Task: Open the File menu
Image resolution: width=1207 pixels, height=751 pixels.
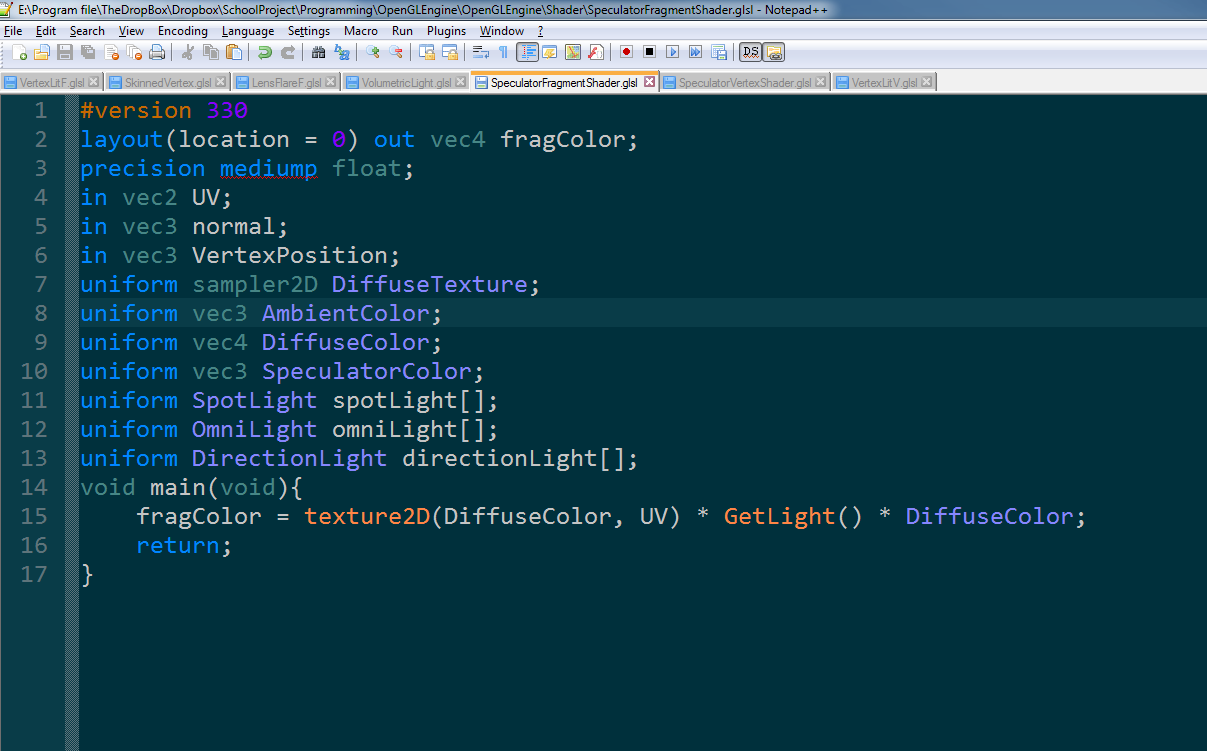Action: pyautogui.click(x=13, y=31)
